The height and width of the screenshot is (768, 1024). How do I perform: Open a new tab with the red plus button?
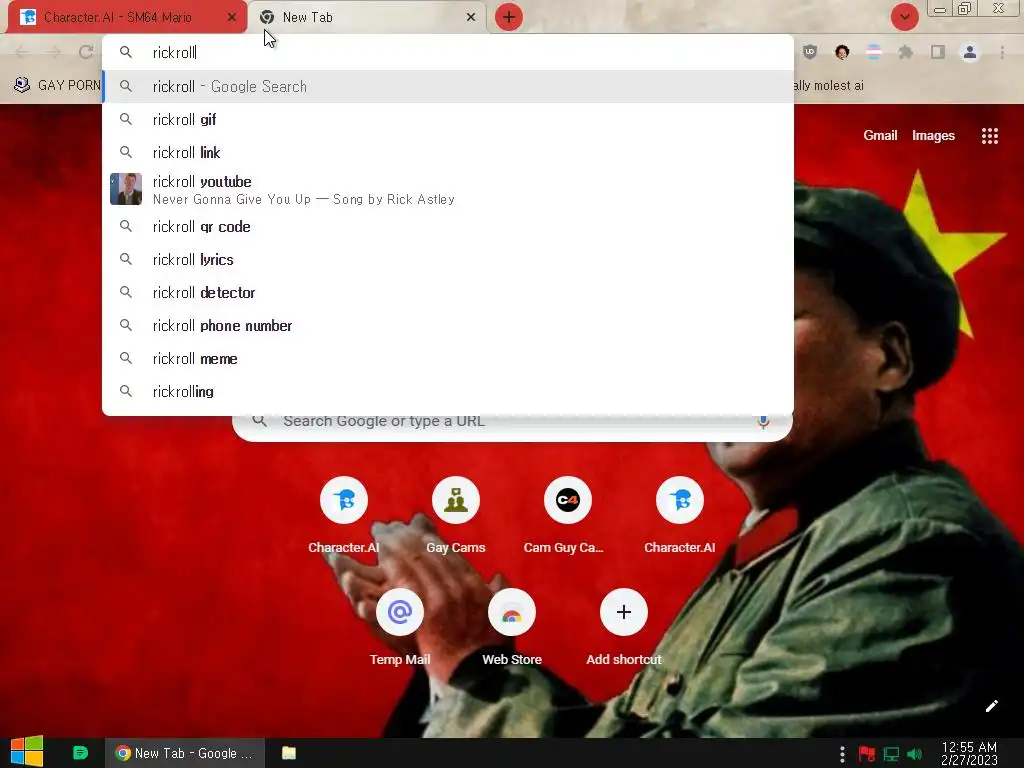[x=509, y=17]
